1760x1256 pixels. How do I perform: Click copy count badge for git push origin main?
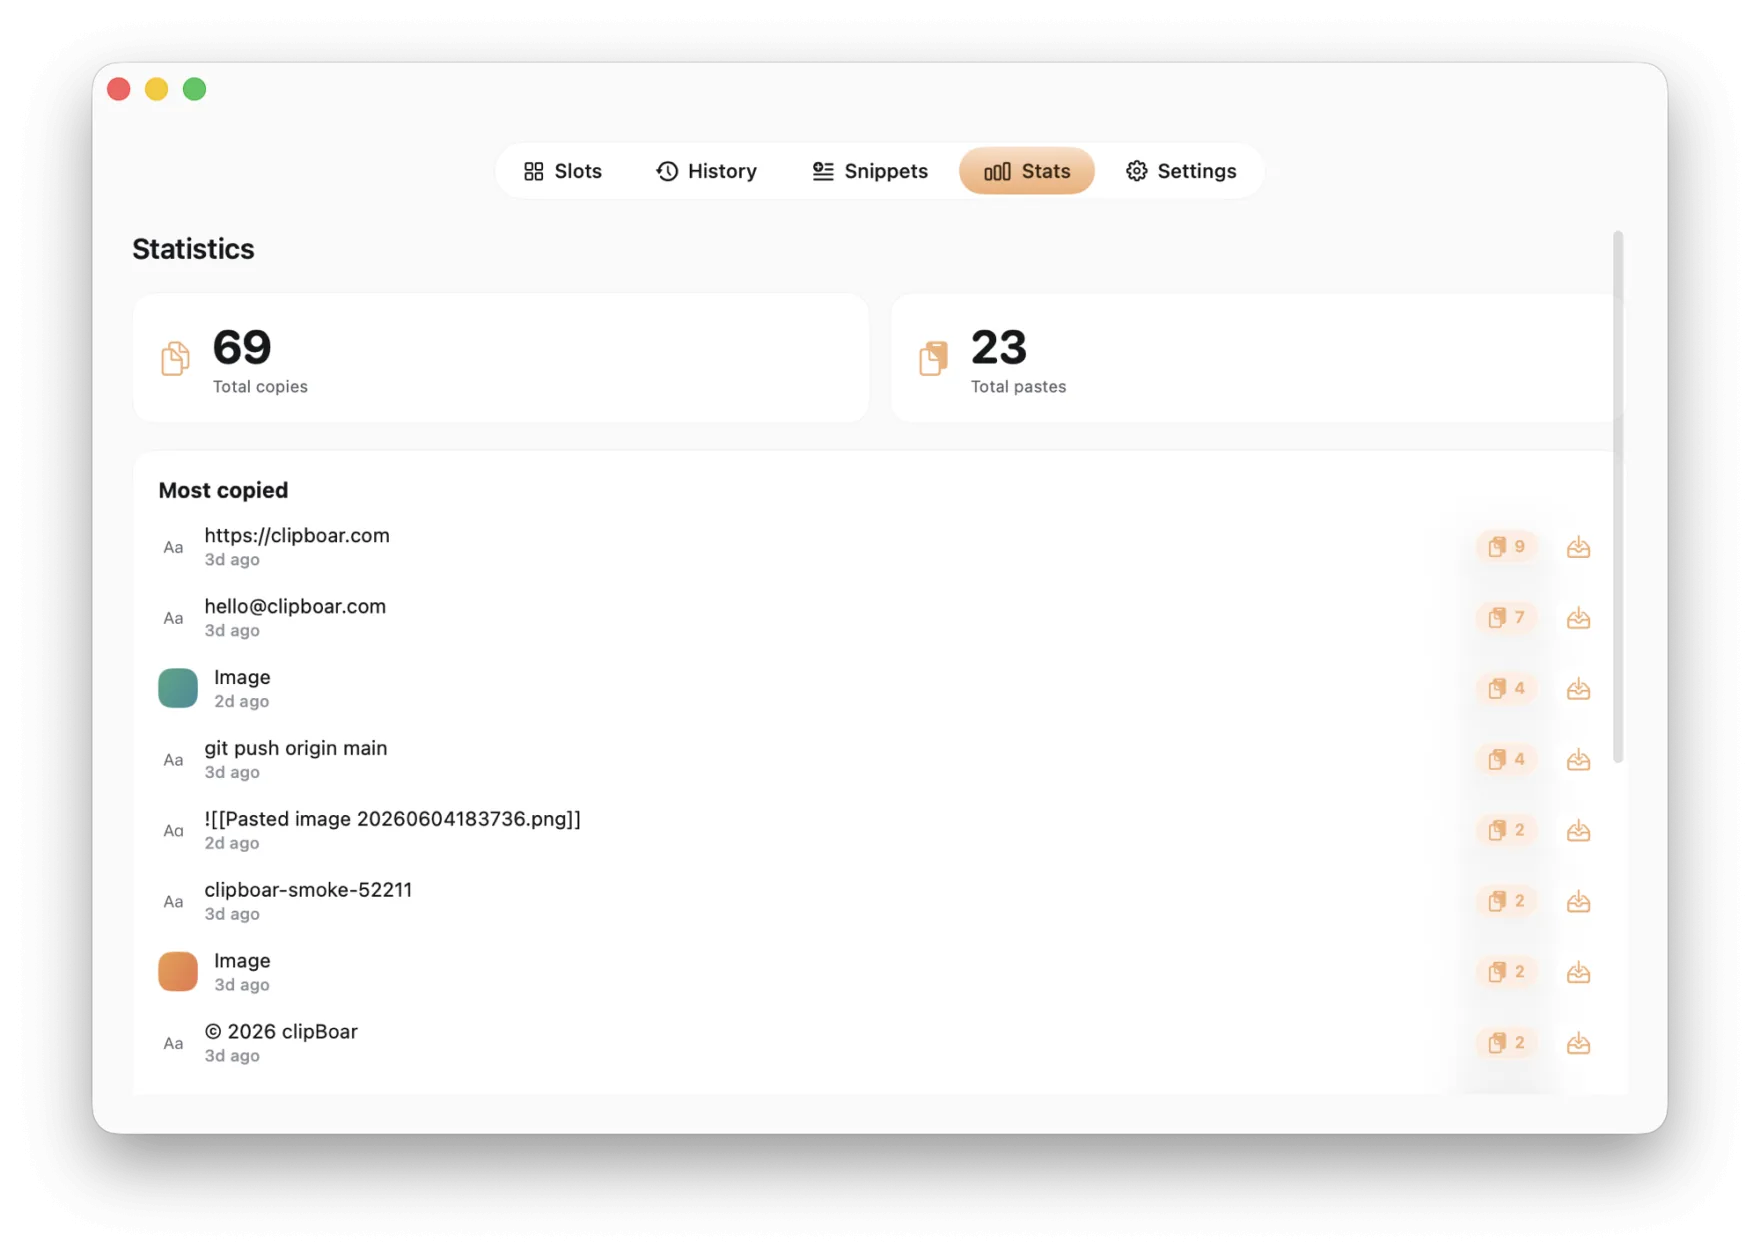click(1506, 760)
